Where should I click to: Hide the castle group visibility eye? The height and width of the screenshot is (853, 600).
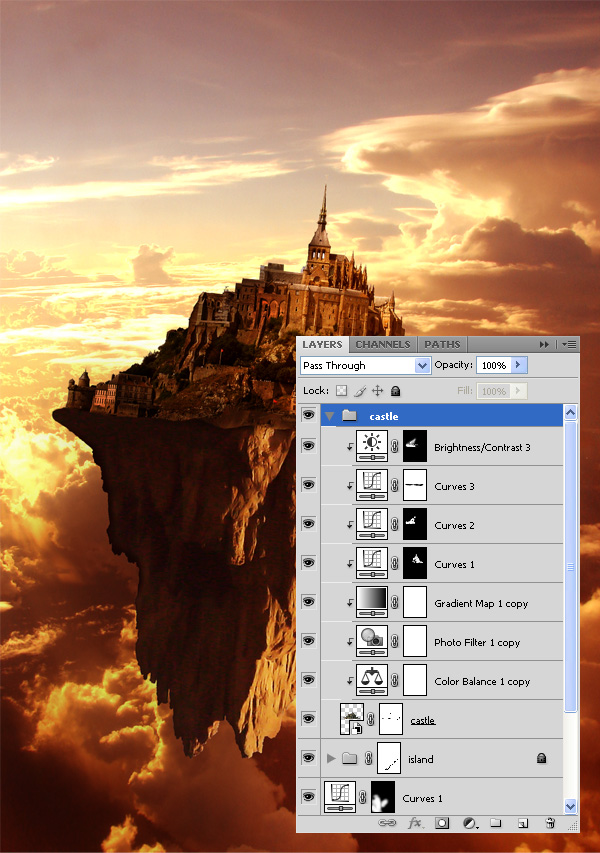(308, 415)
